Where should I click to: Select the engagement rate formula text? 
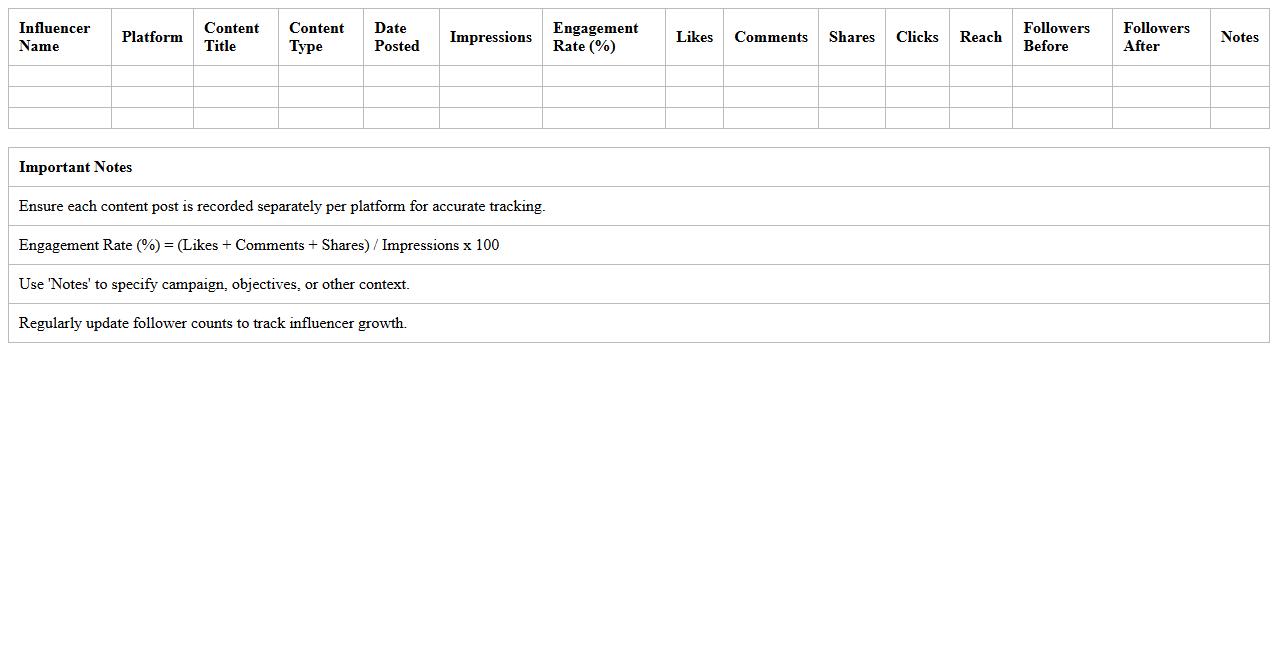pyautogui.click(x=259, y=245)
